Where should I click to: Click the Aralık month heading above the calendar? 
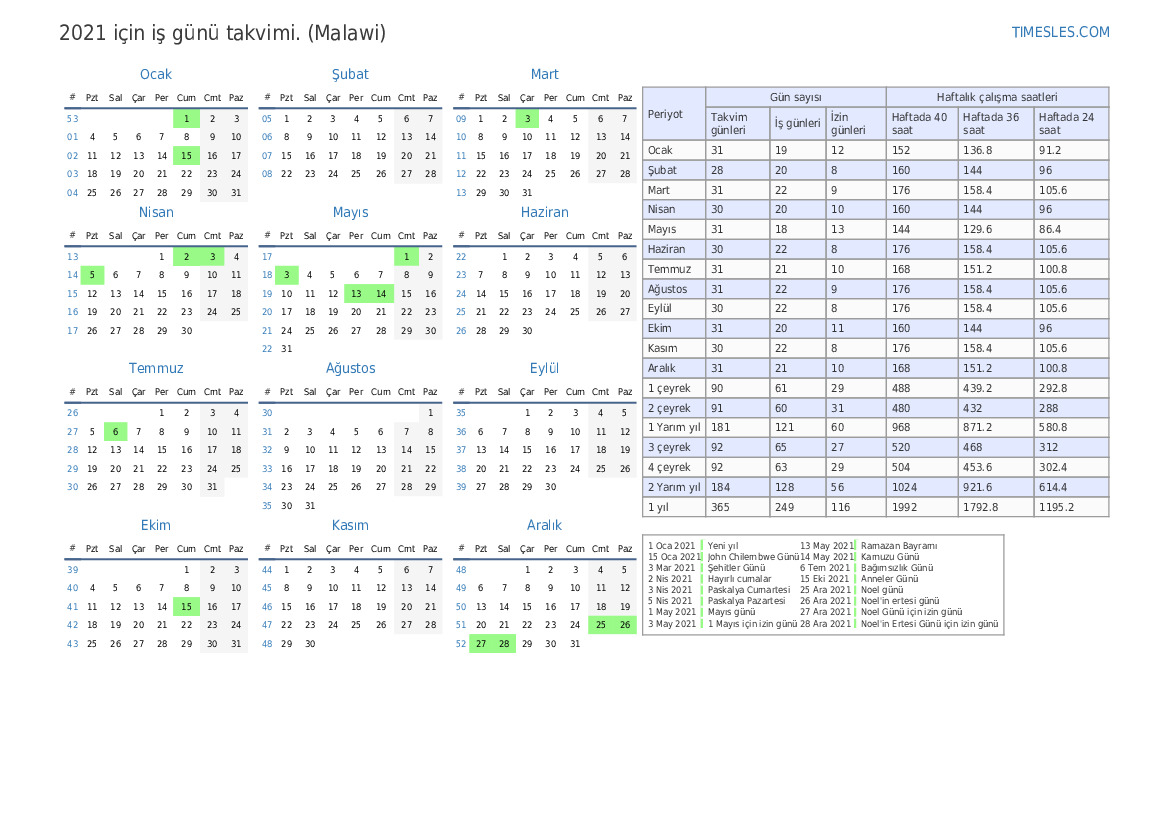pyautogui.click(x=544, y=525)
